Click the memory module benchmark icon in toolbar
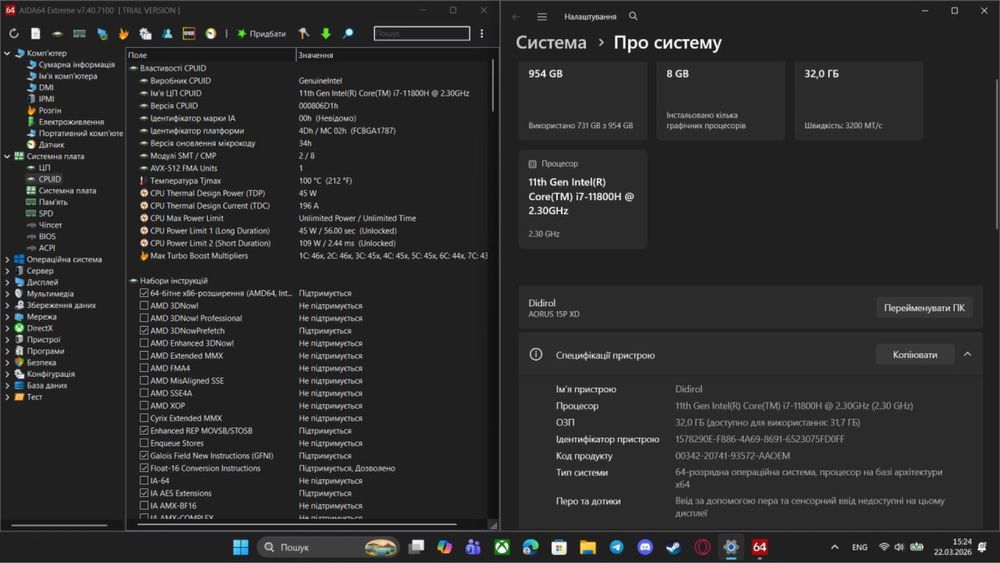This screenshot has width=1000, height=563. pos(80,34)
